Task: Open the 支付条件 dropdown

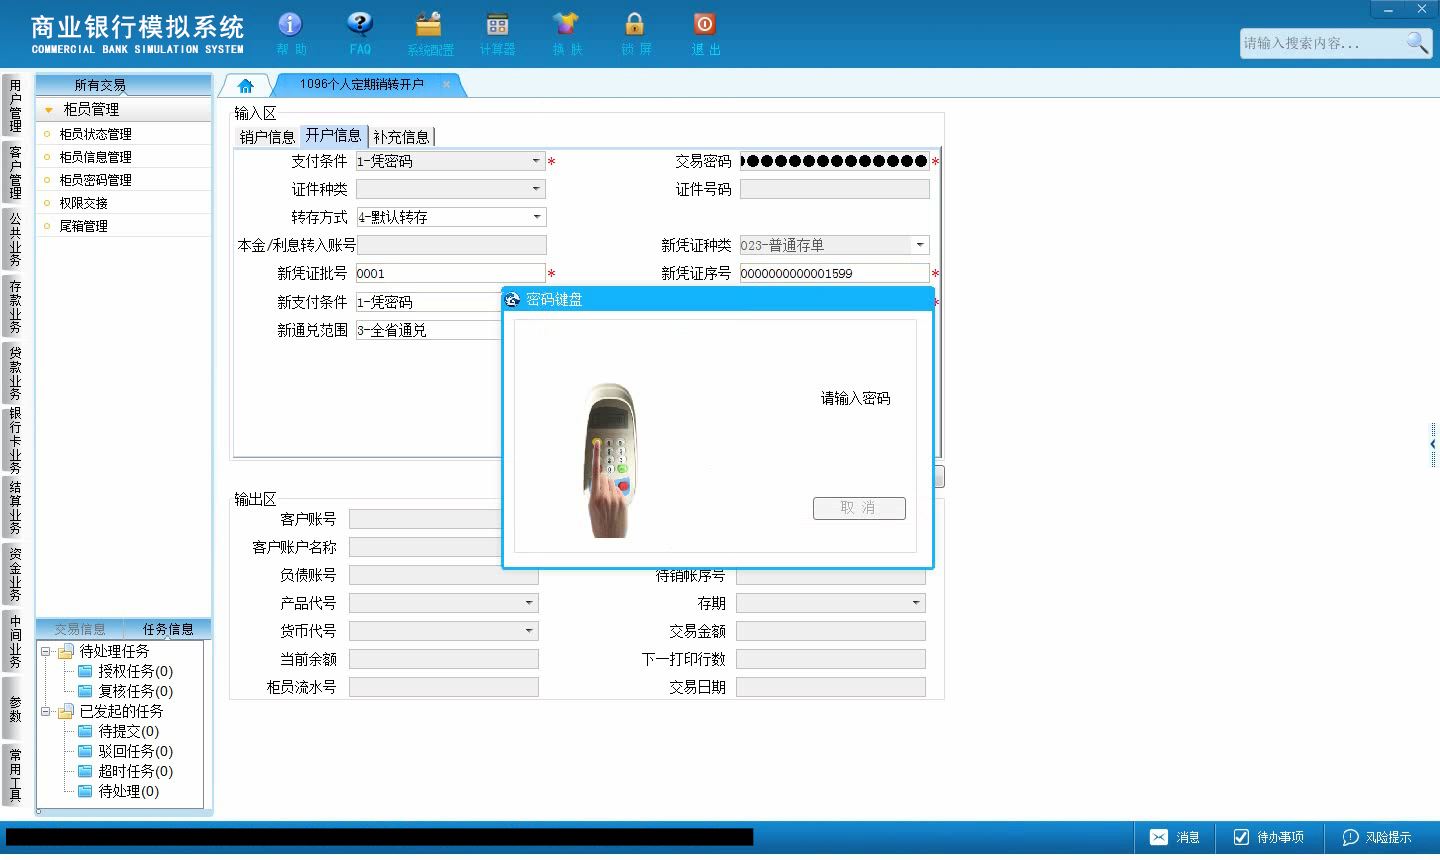Action: [536, 161]
